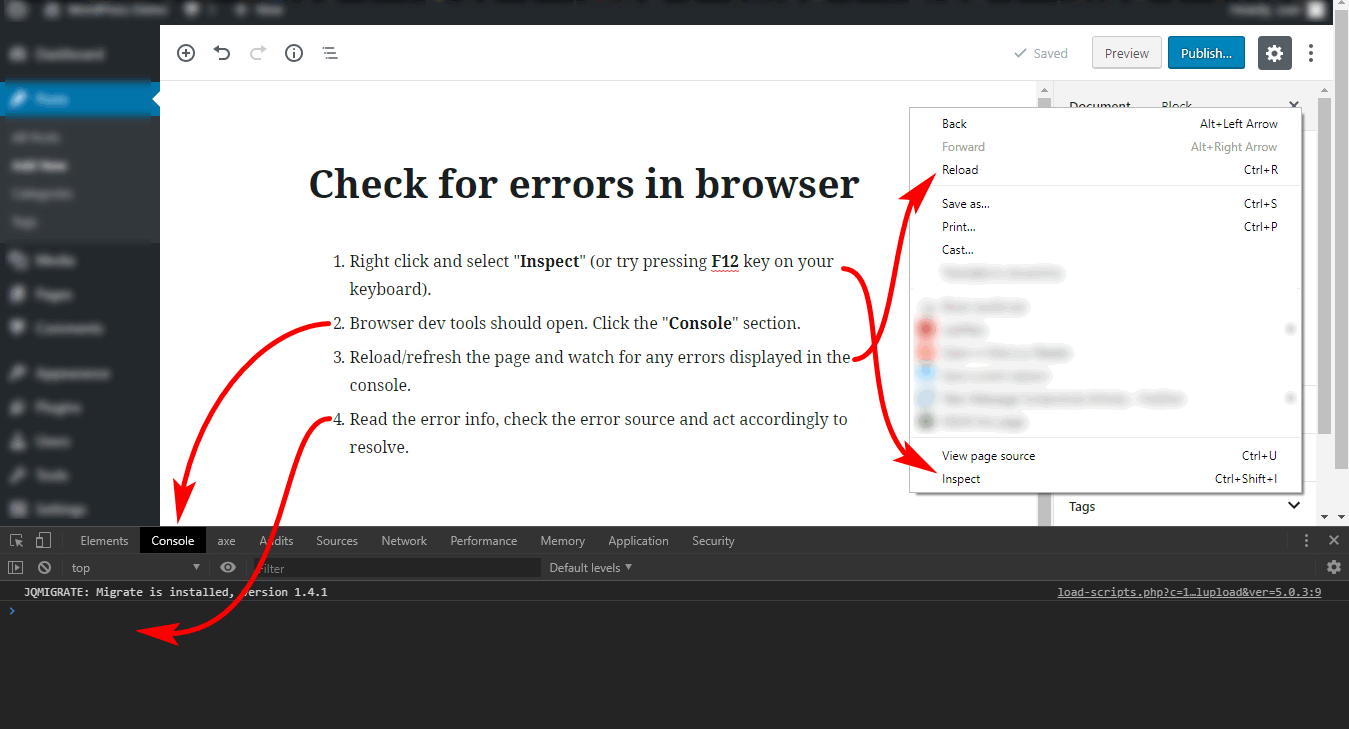Click the Publish... button
1349x729 pixels.
pyautogui.click(x=1206, y=53)
